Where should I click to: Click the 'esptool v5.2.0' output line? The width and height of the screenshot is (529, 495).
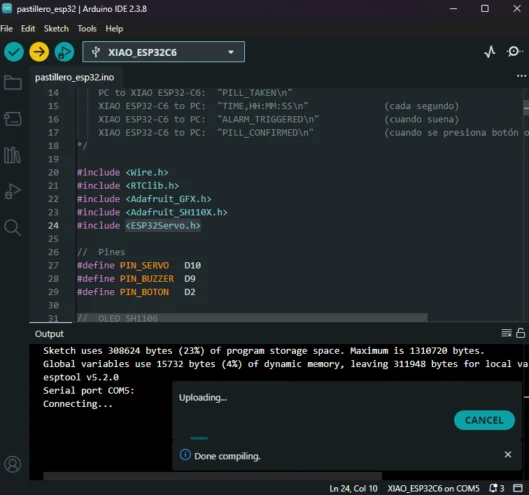[x=81, y=377]
